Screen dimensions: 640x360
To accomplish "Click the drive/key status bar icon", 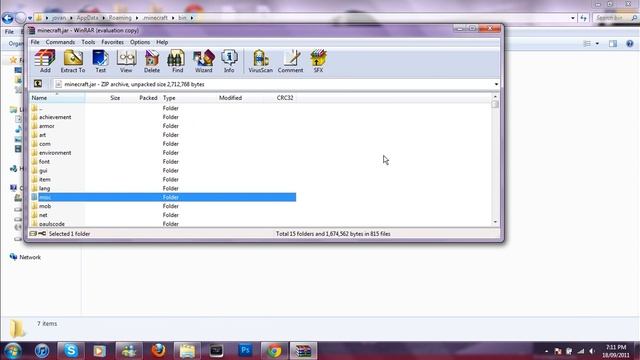I will tap(38, 233).
